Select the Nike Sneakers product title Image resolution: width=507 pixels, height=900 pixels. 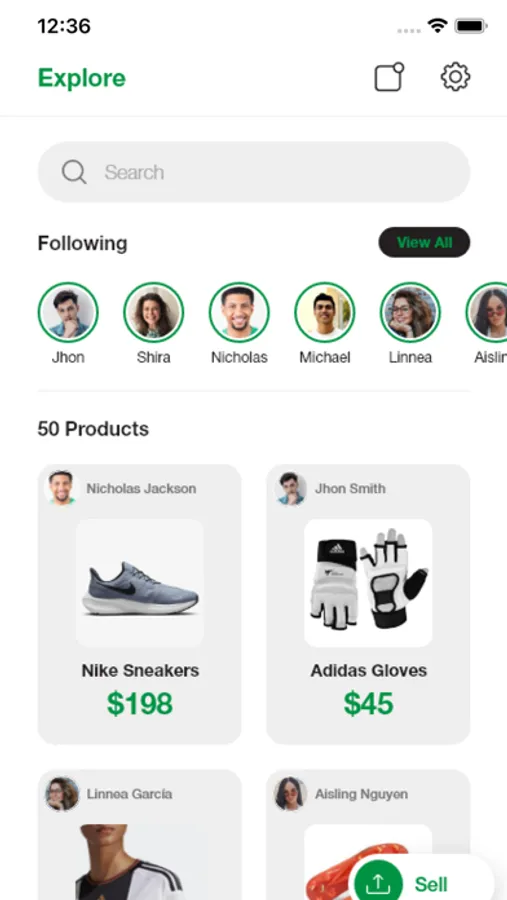[140, 670]
